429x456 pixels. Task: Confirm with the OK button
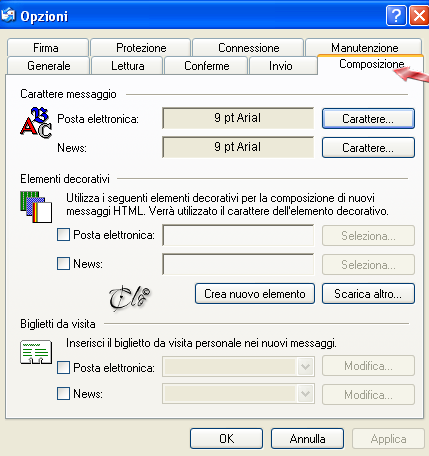point(226,438)
